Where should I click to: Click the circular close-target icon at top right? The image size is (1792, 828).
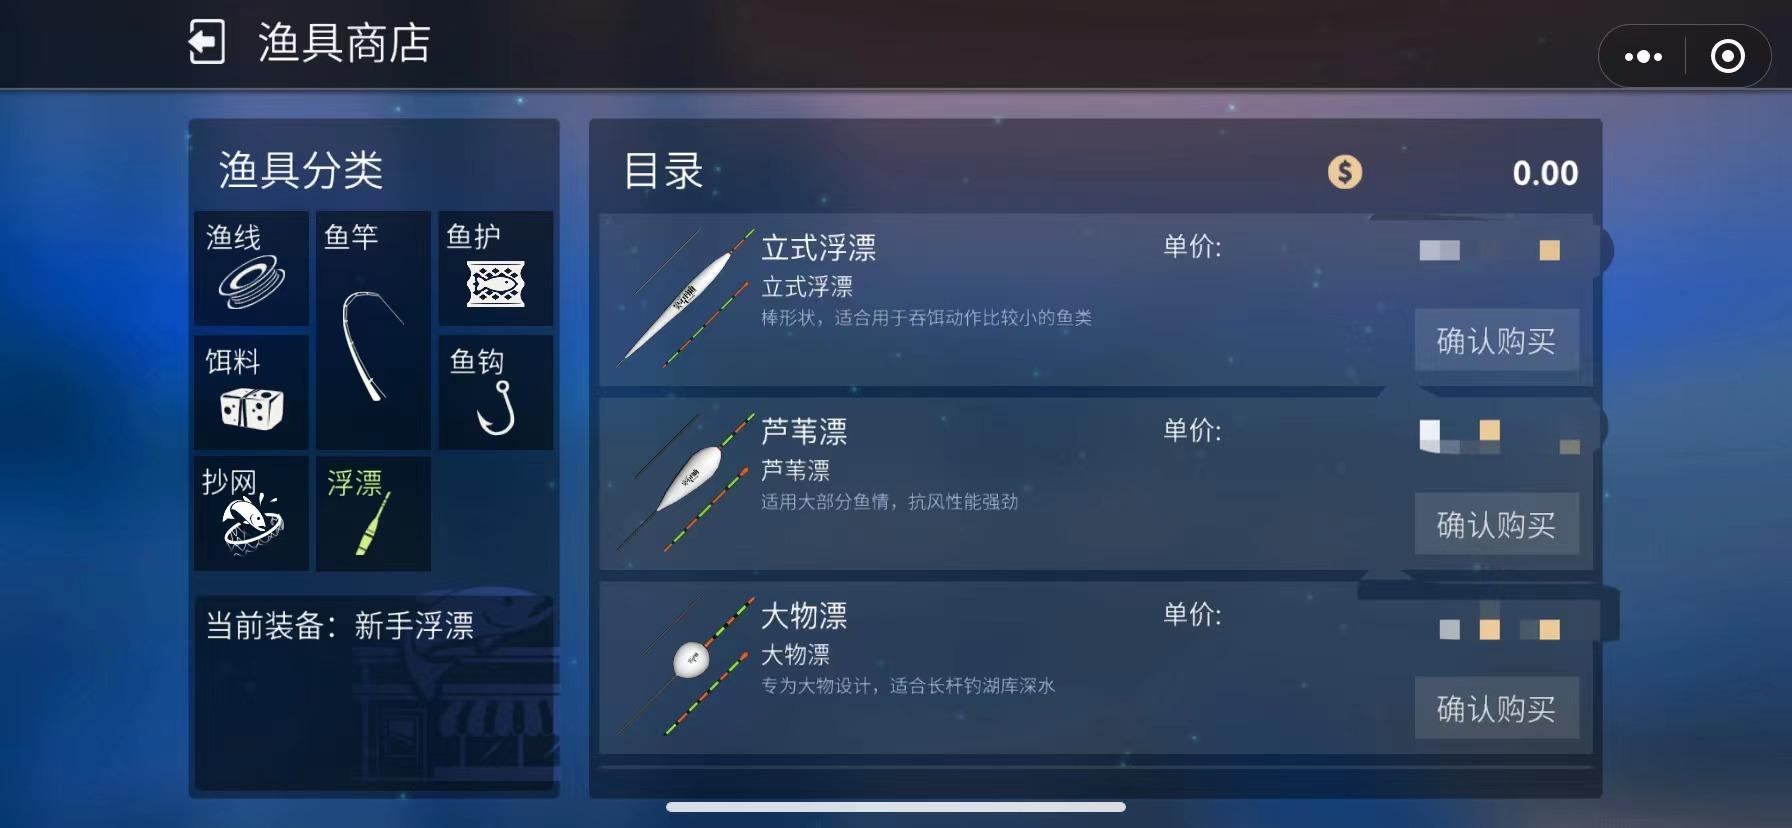click(x=1728, y=56)
